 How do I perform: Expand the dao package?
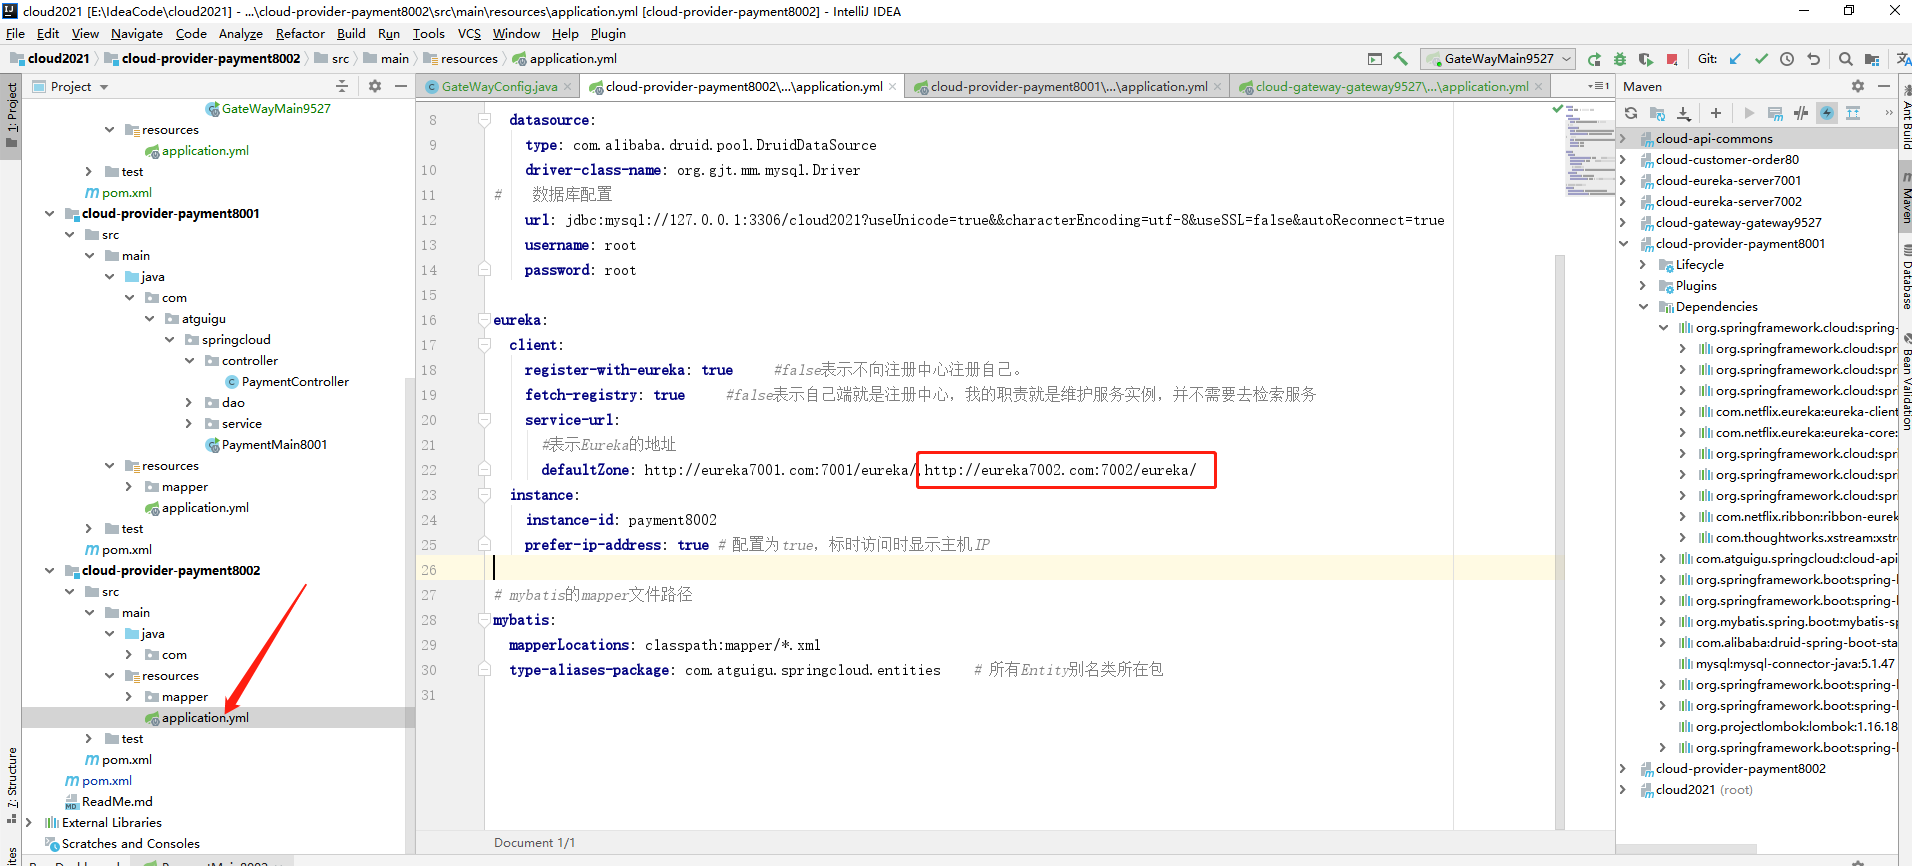tap(189, 402)
